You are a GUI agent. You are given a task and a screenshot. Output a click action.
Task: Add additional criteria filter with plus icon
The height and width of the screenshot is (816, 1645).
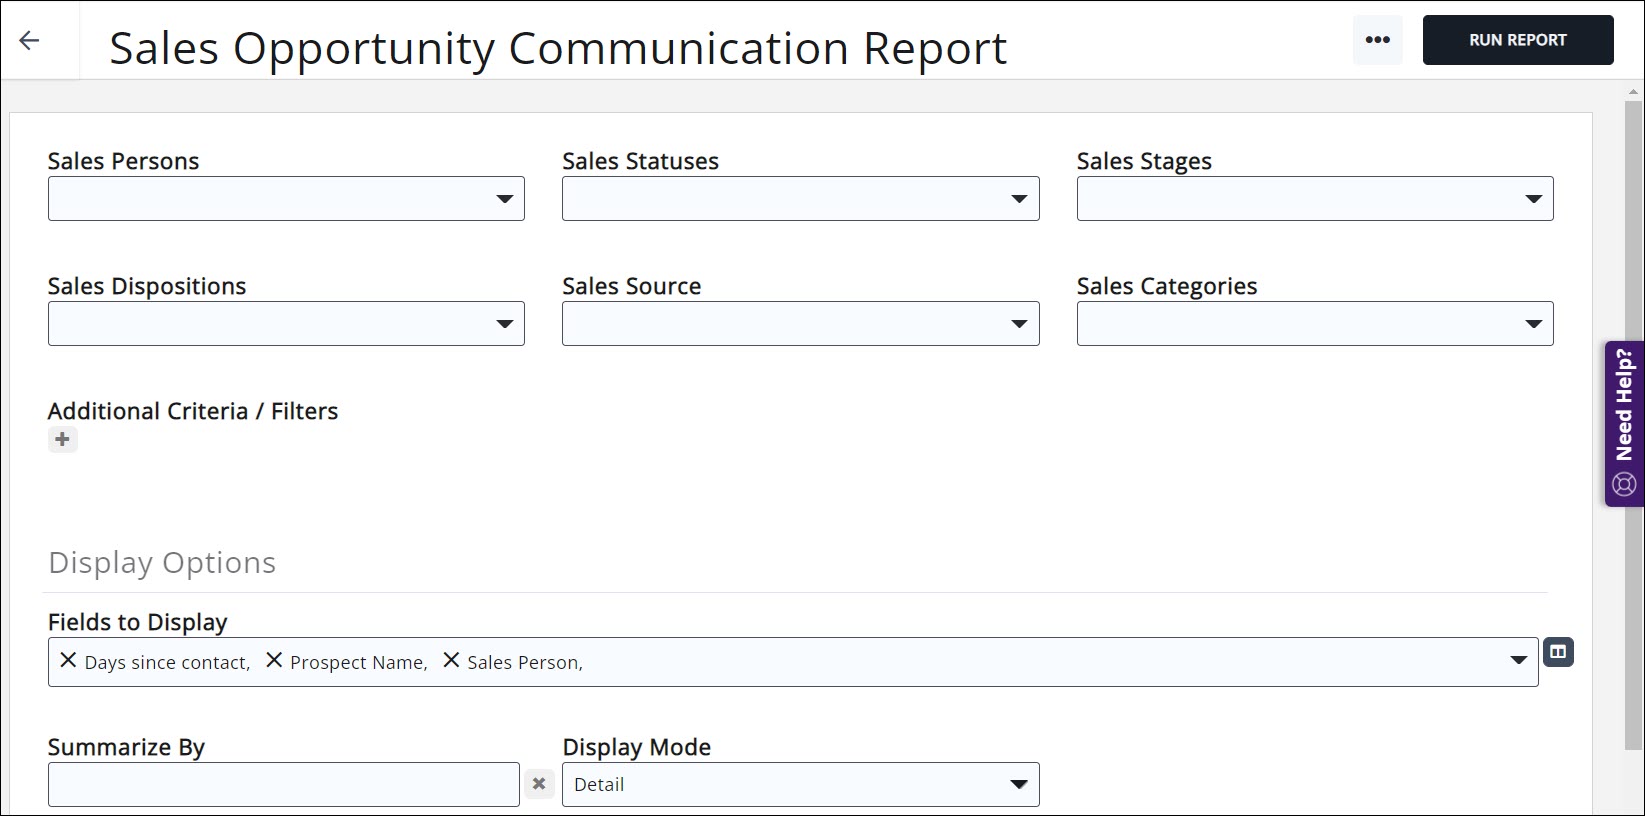62,440
